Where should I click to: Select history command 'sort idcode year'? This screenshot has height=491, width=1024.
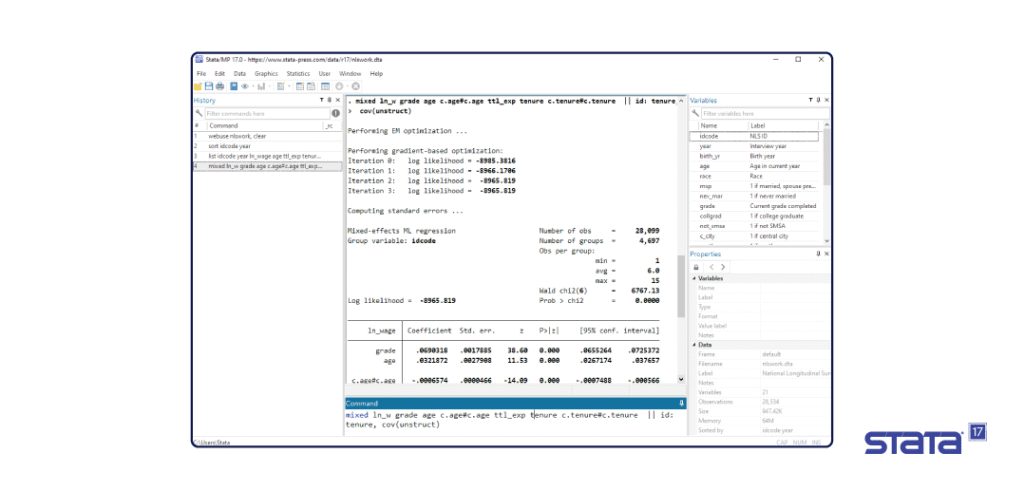click(x=267, y=146)
